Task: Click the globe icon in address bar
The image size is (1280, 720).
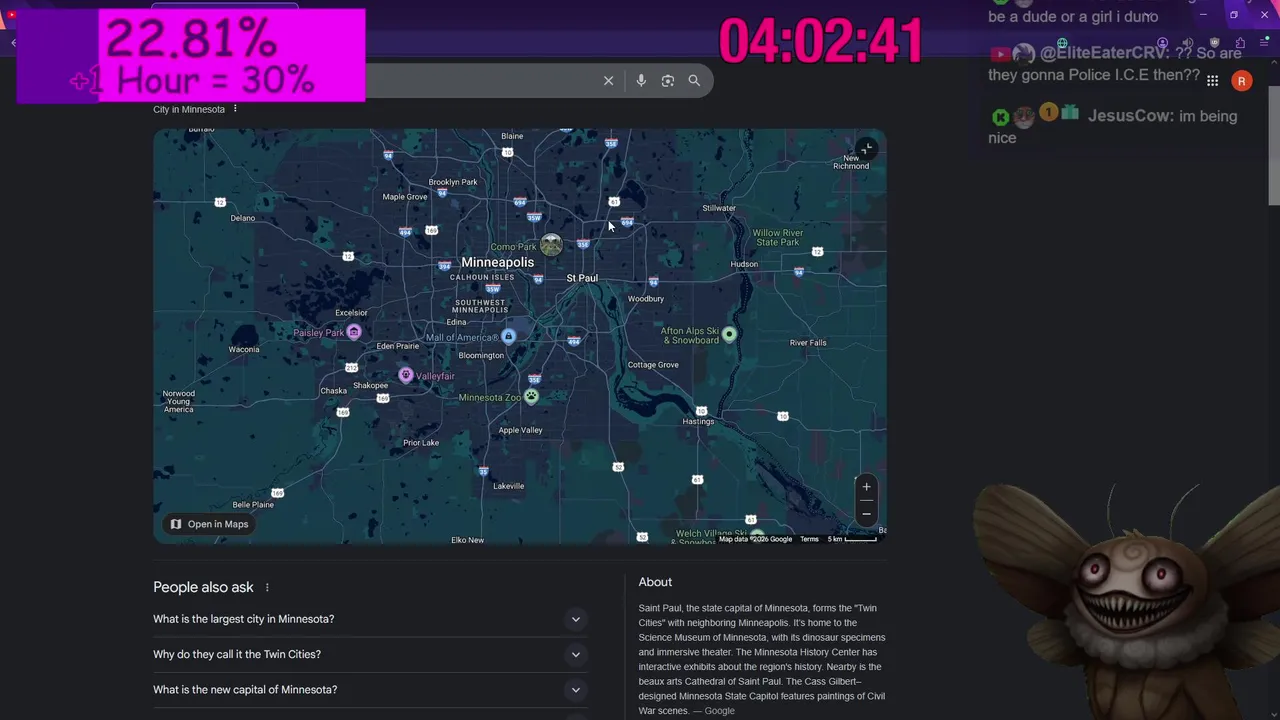Action: 1061,43
